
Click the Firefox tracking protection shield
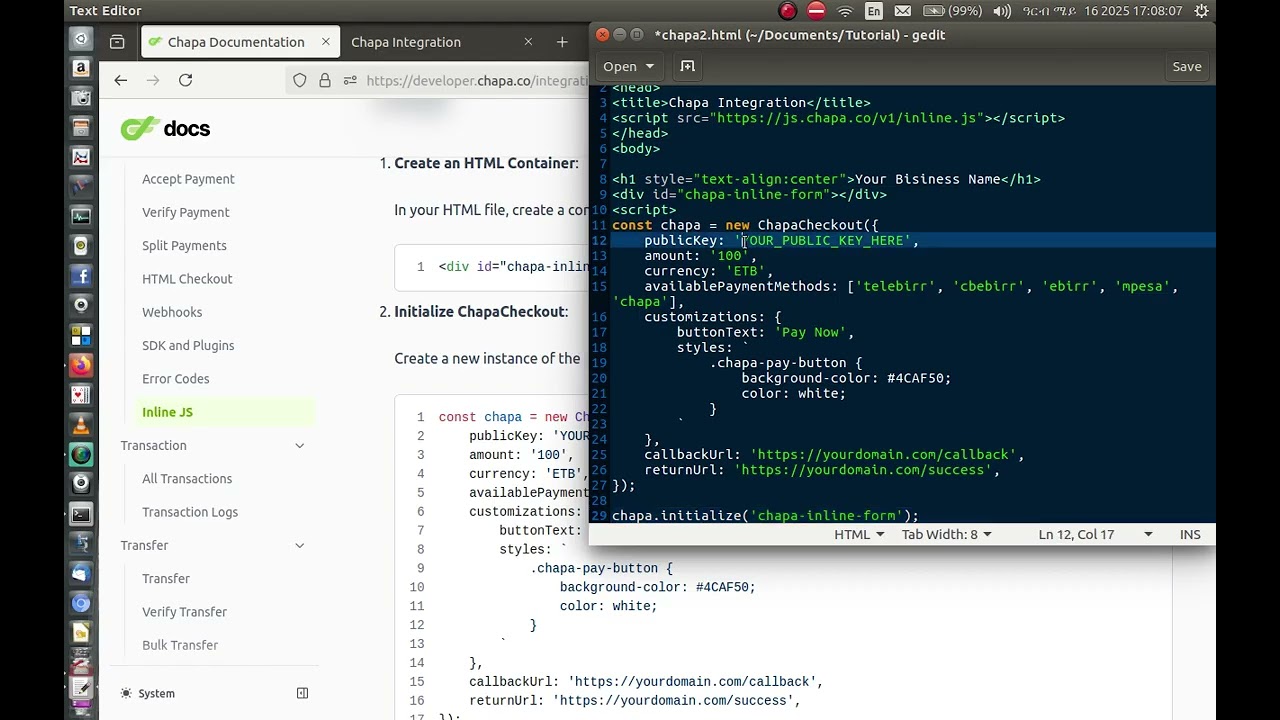[x=300, y=80]
